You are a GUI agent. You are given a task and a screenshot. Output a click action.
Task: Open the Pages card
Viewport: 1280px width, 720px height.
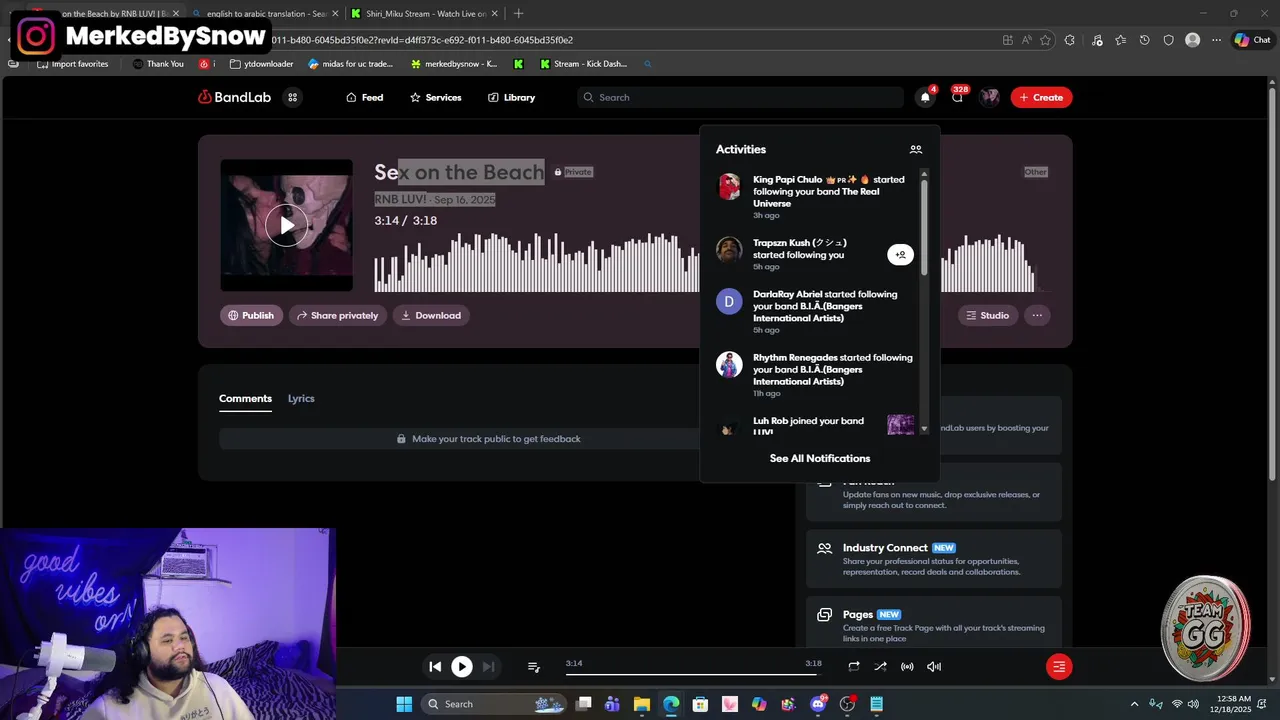pyautogui.click(x=934, y=622)
